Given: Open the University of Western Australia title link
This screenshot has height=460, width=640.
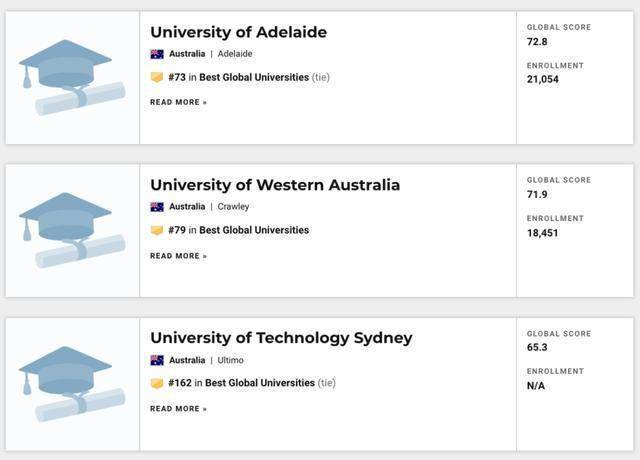Looking at the screenshot, I should [x=275, y=185].
